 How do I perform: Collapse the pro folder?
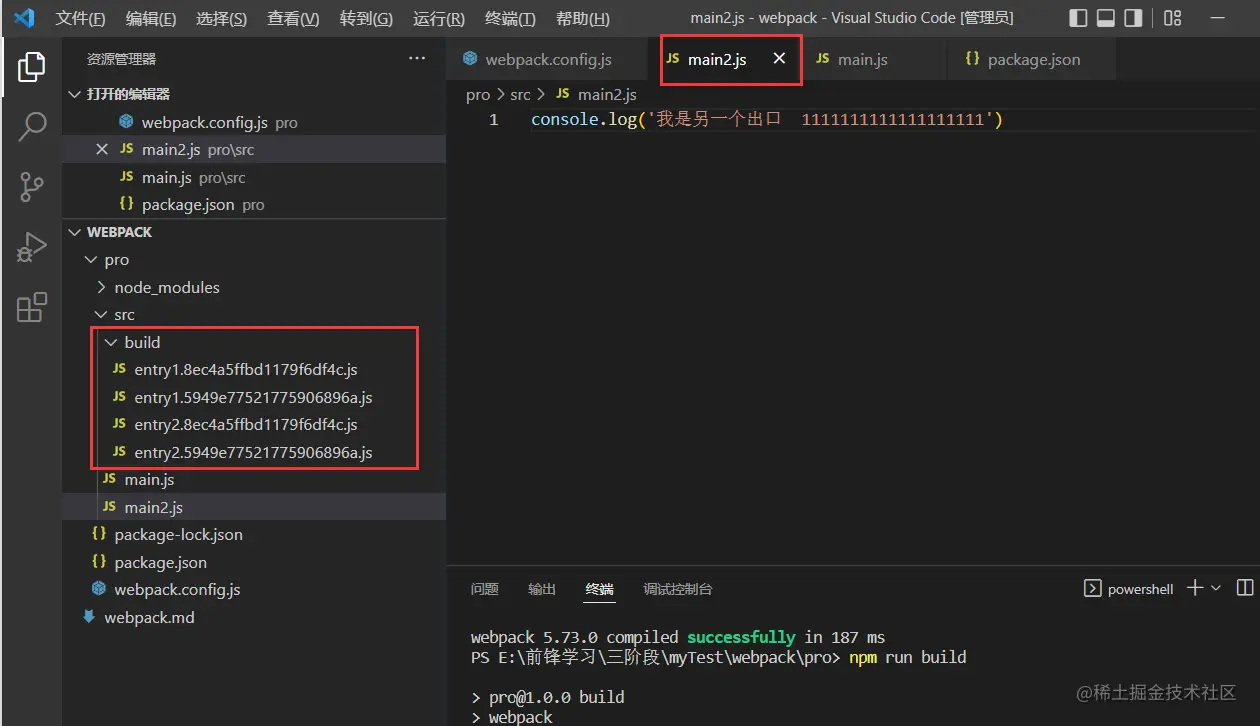pyautogui.click(x=254, y=260)
